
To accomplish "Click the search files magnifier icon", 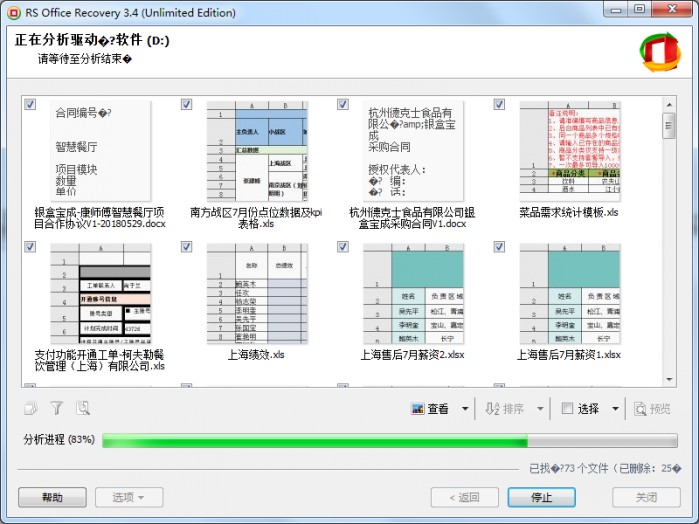I will pos(83,408).
